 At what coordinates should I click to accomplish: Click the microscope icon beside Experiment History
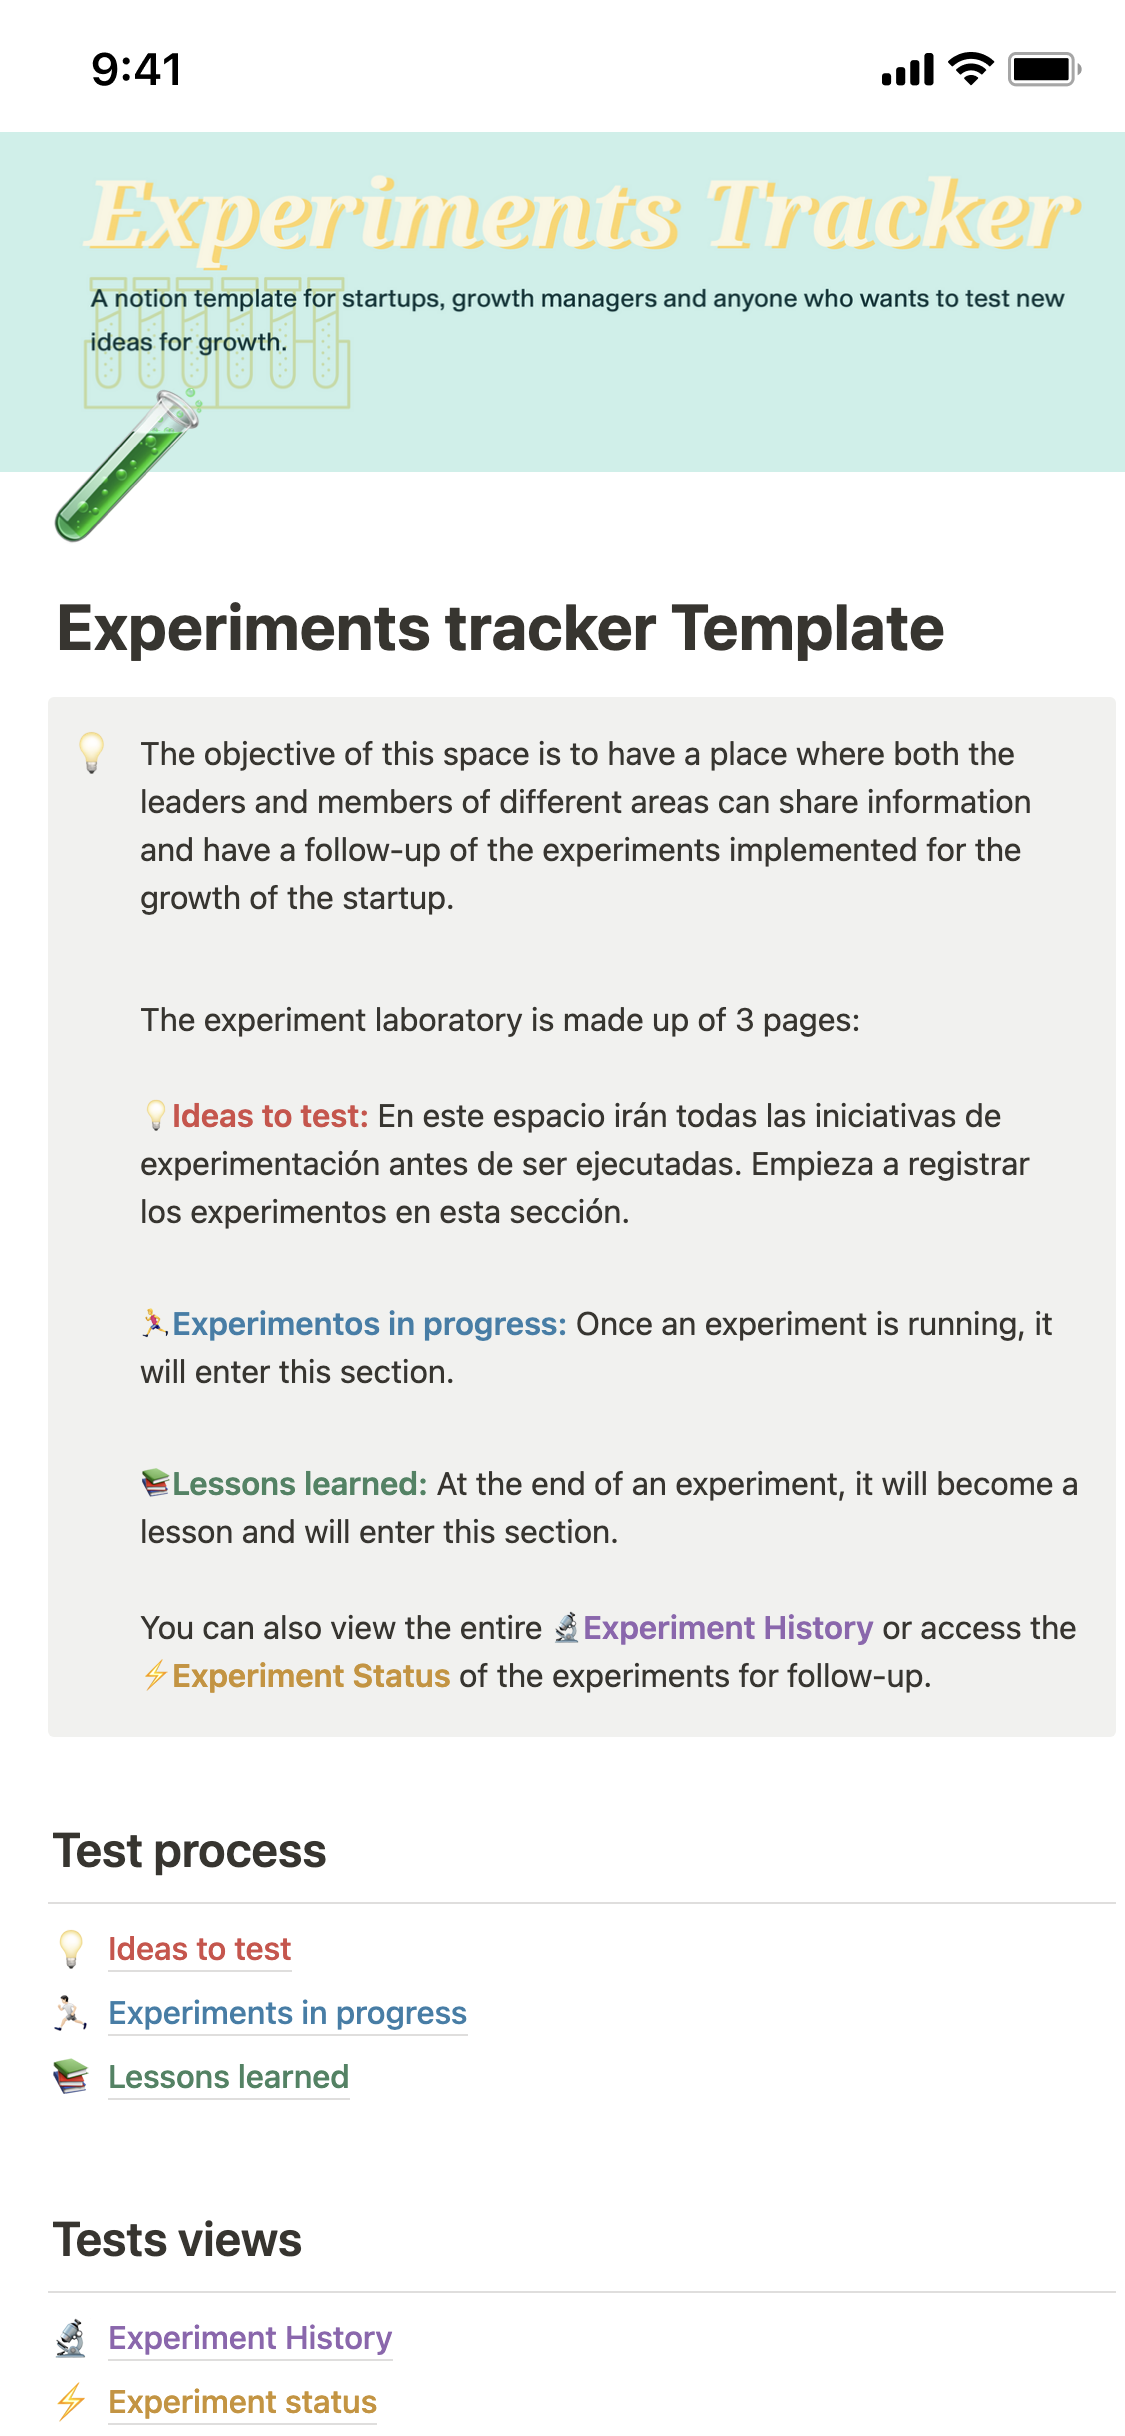[71, 2338]
